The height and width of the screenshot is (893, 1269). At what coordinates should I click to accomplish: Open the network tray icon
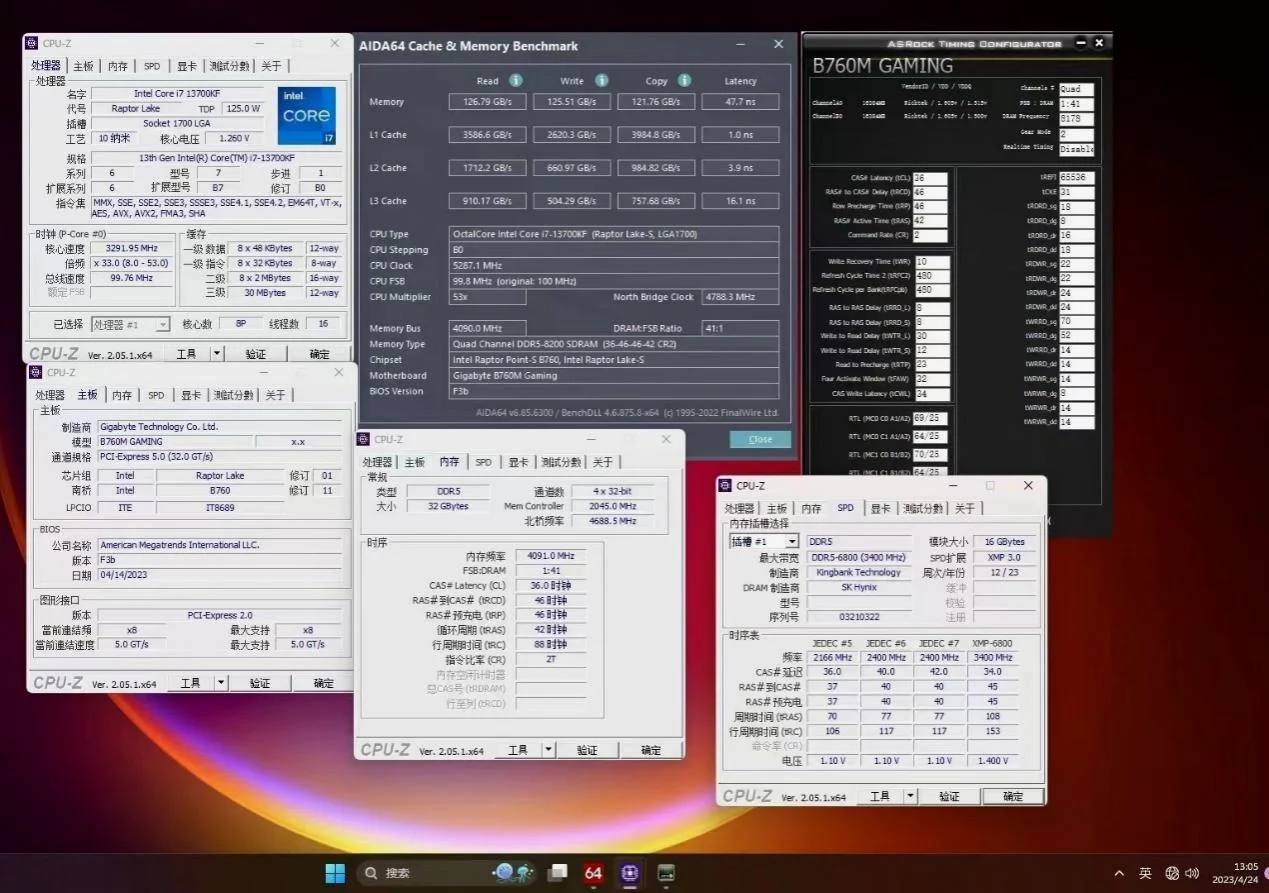coord(1173,873)
